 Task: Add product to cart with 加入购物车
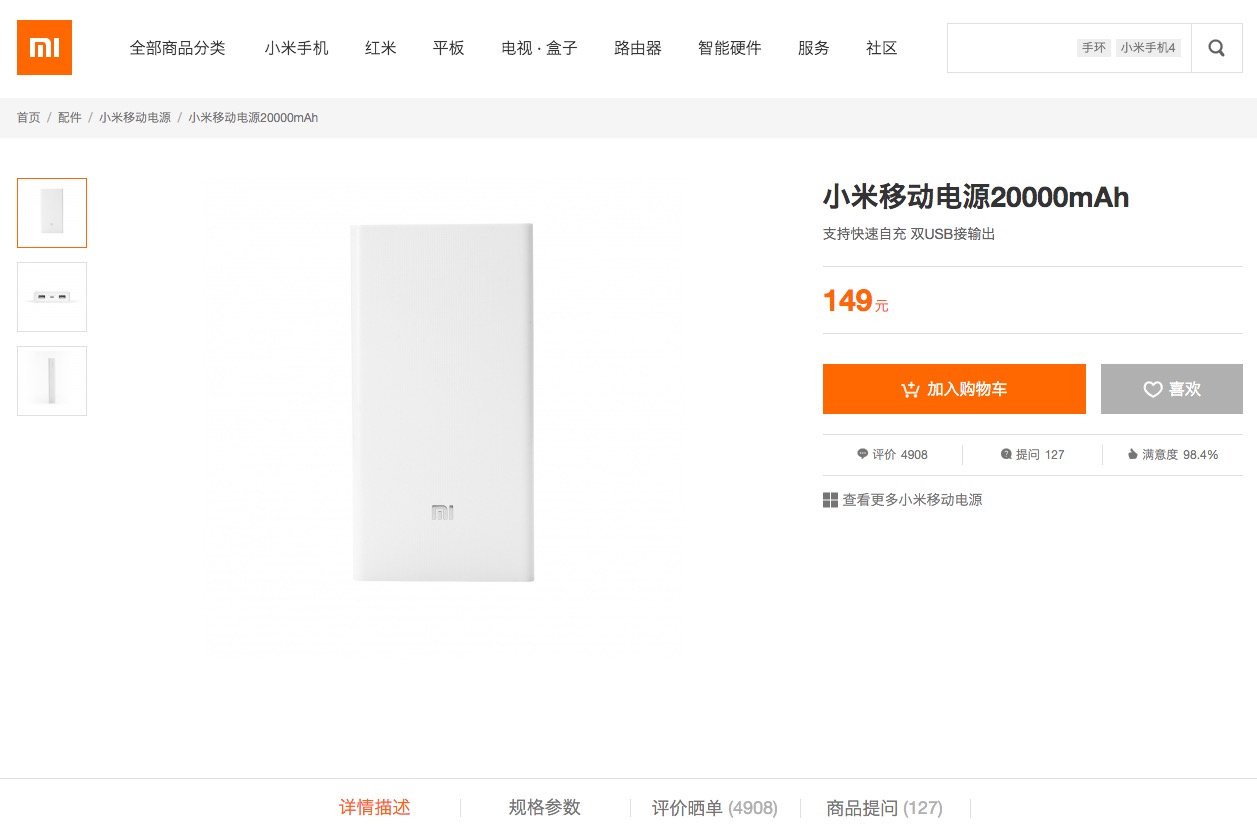[x=953, y=389]
